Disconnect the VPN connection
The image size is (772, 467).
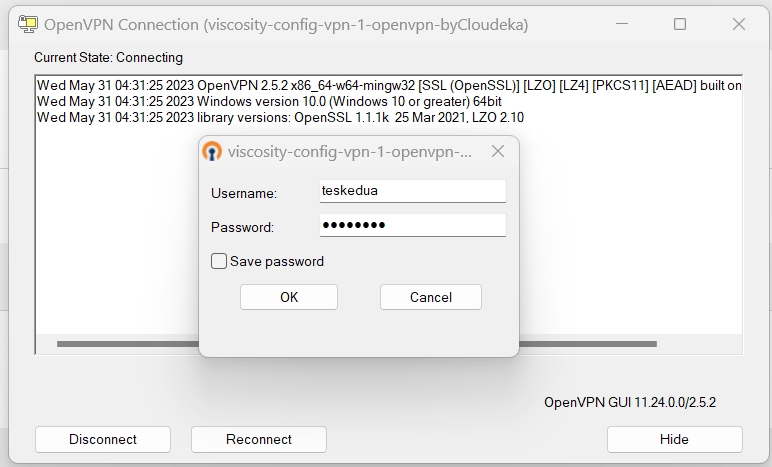103,439
